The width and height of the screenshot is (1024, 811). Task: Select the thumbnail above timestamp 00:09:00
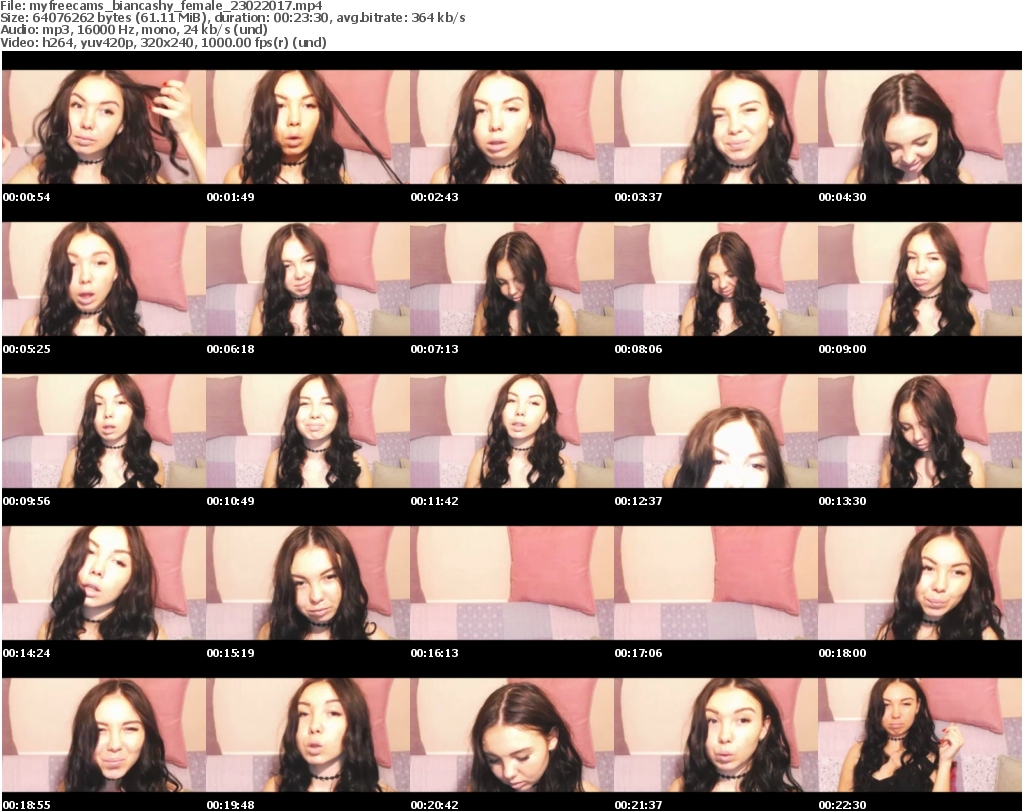pyautogui.click(x=920, y=279)
